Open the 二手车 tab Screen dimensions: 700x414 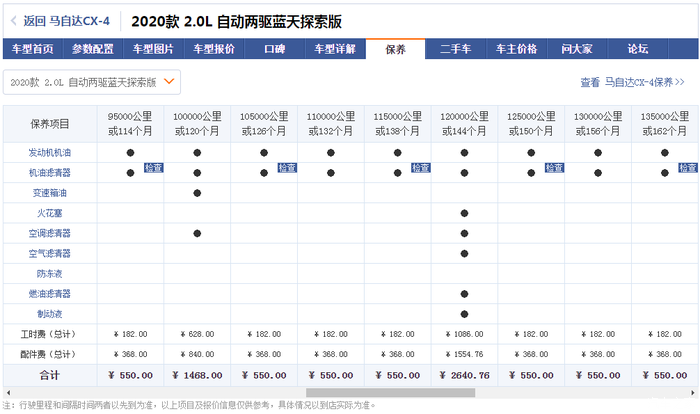(x=455, y=48)
